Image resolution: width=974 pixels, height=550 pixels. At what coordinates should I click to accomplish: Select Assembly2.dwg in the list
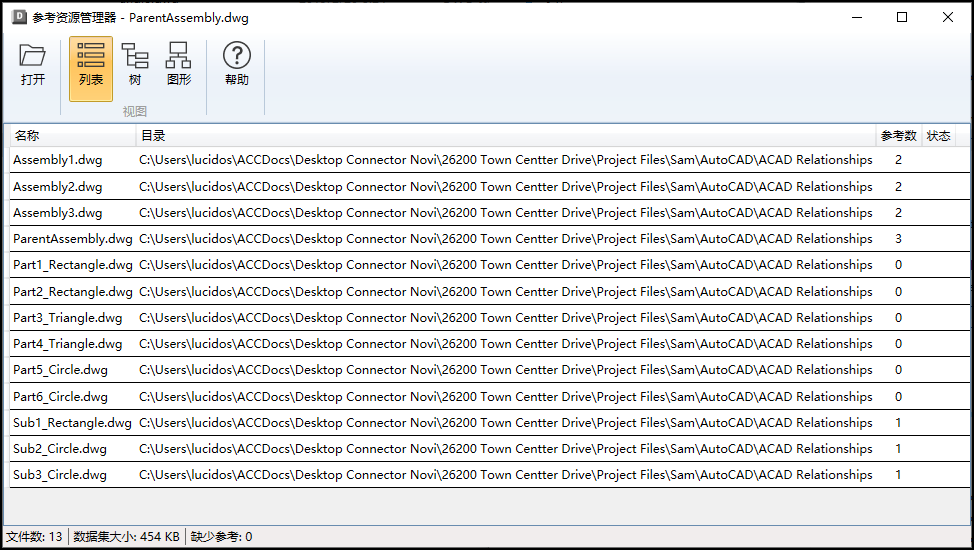click(x=58, y=186)
